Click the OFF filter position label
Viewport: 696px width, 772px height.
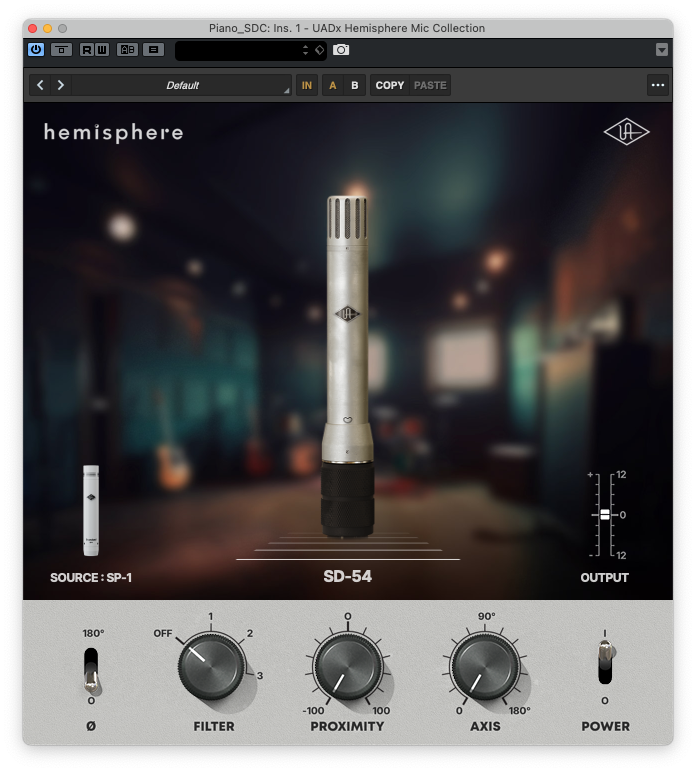coord(163,633)
